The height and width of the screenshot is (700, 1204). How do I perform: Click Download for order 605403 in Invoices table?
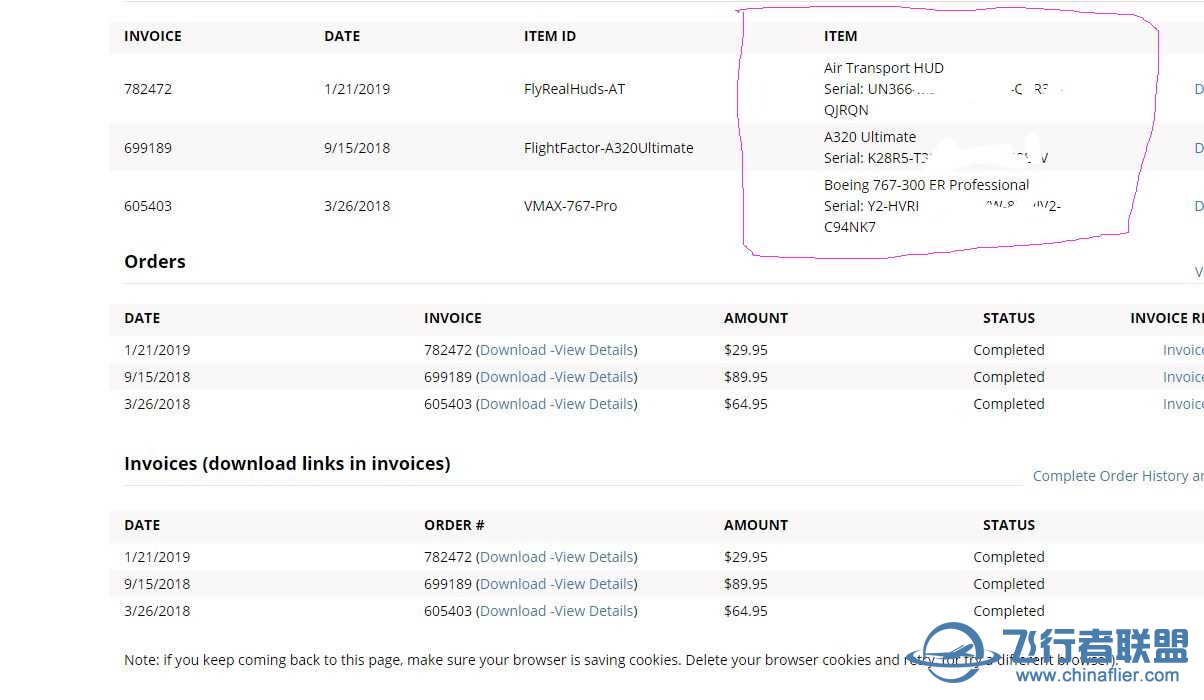(x=511, y=611)
